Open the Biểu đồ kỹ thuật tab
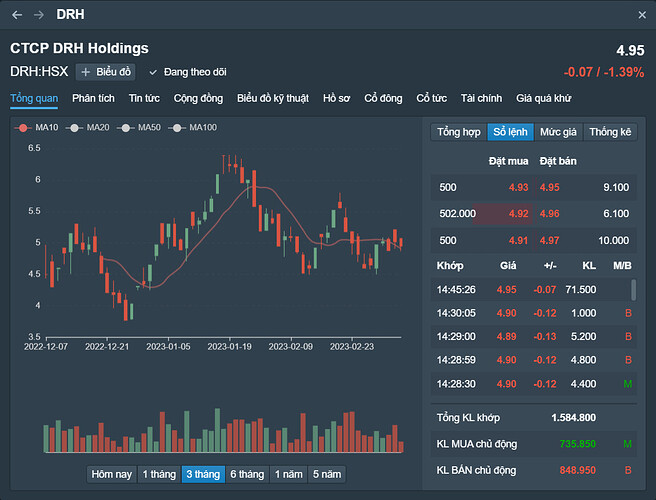 click(x=273, y=98)
